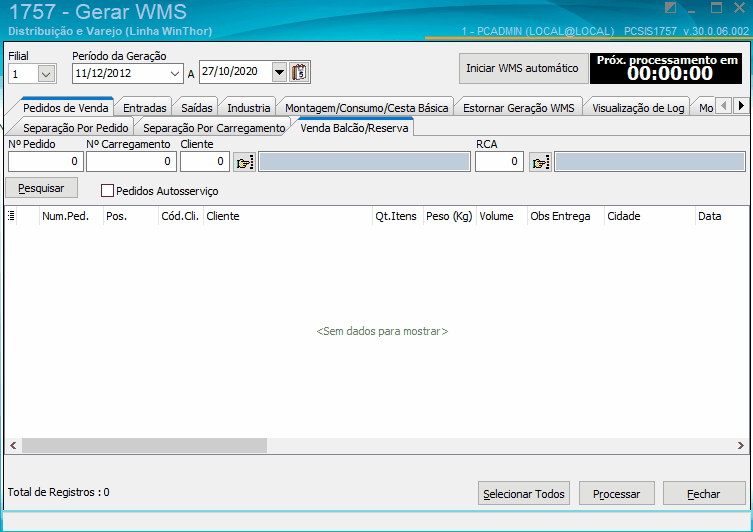The width and height of the screenshot is (753, 532).
Task: Open the Visualização de Log tab
Action: tap(638, 108)
